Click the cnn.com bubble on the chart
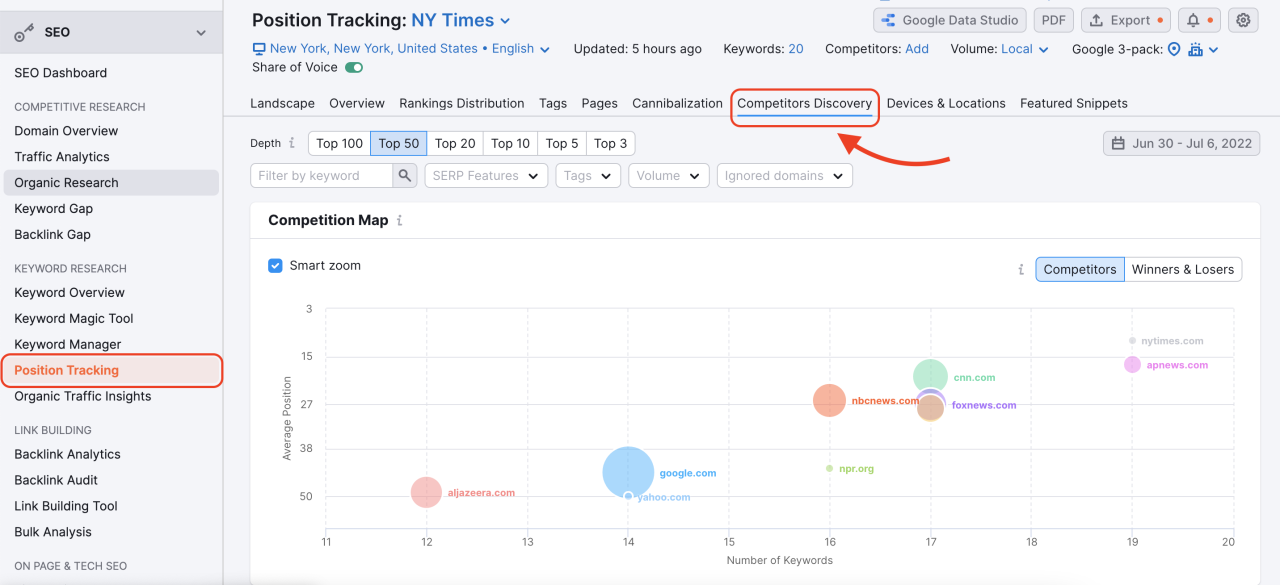Image resolution: width=1280 pixels, height=585 pixels. click(x=930, y=376)
